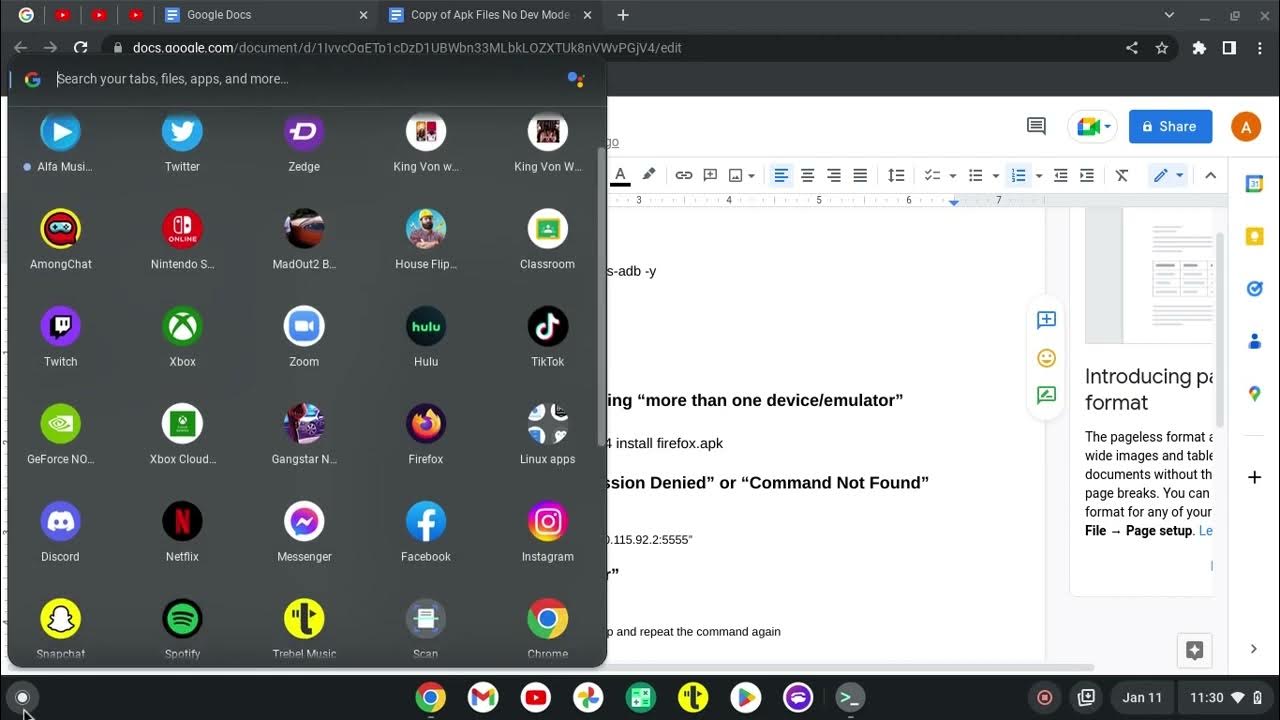The width and height of the screenshot is (1280, 720).
Task: Open the Linux apps folder
Action: coord(547,424)
